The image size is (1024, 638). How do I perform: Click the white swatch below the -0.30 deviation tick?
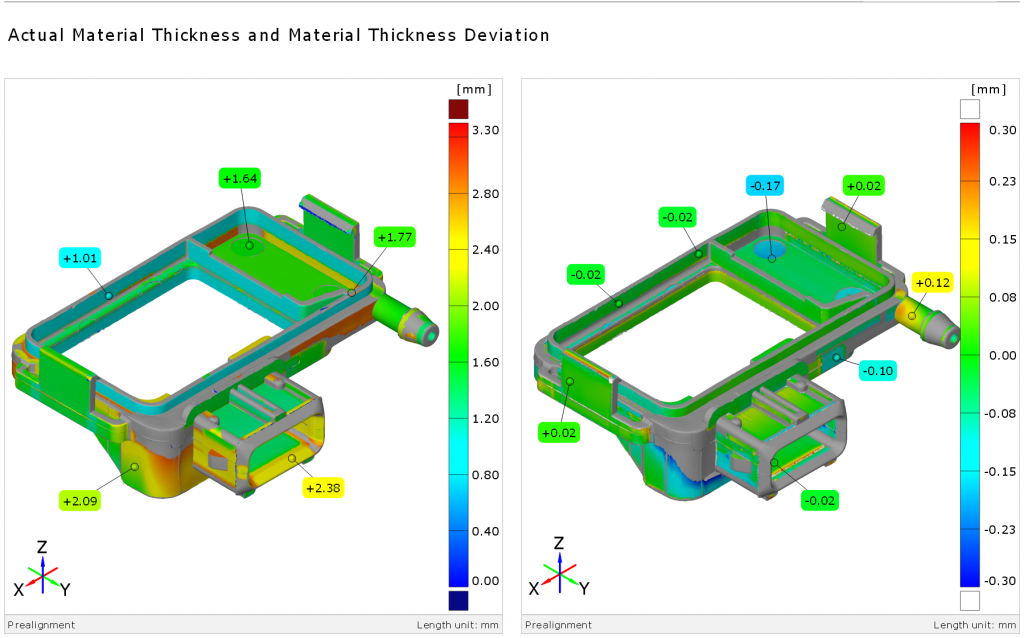970,600
